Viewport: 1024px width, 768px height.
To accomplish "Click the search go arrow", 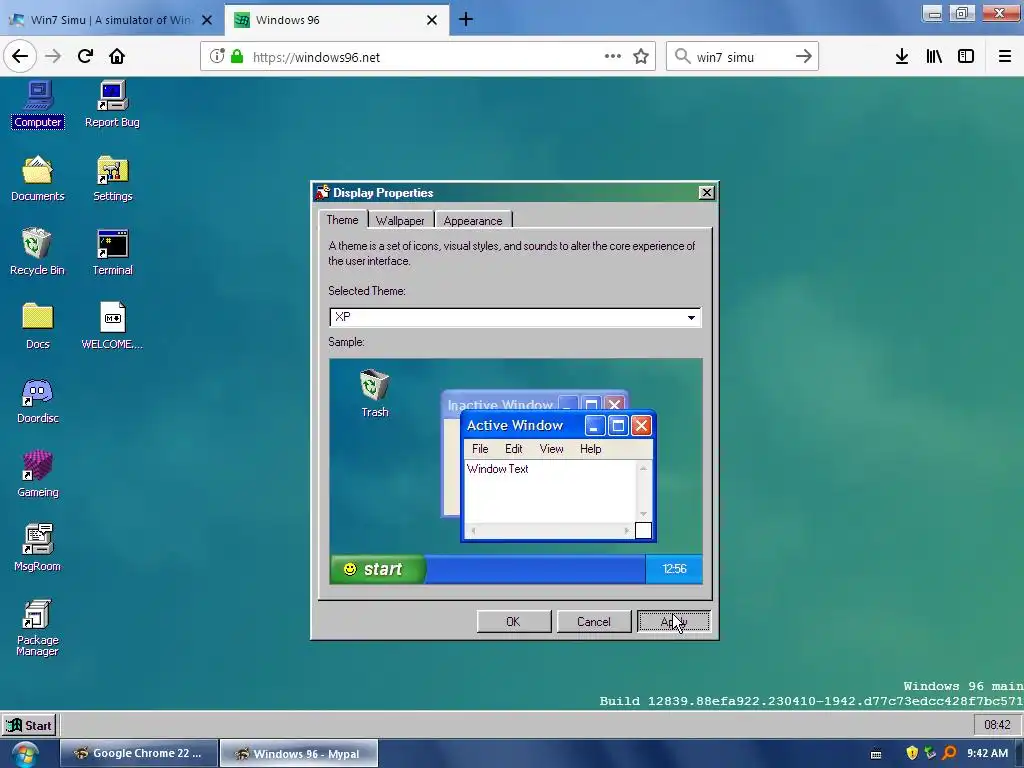I will coord(803,57).
